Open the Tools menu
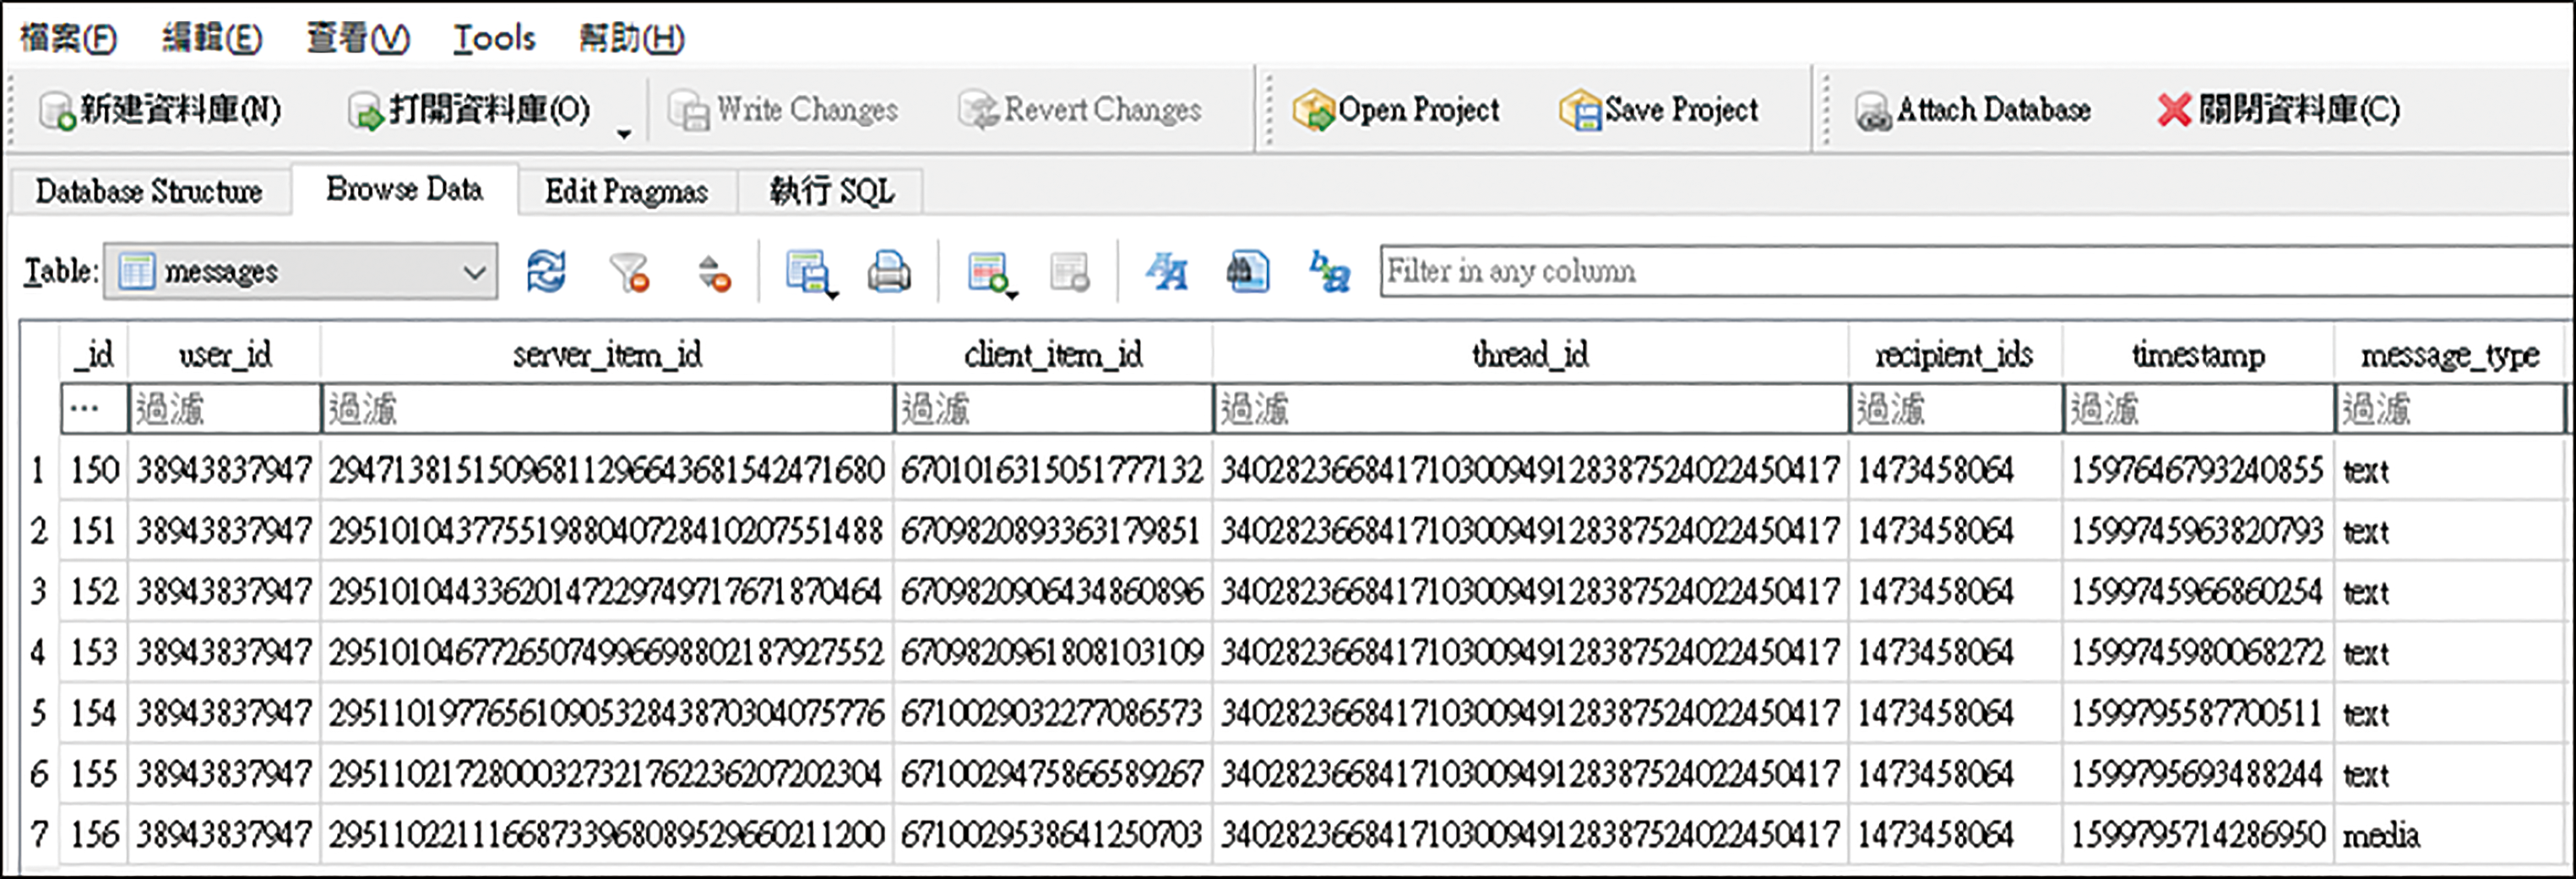The width and height of the screenshot is (2576, 879). (x=495, y=38)
